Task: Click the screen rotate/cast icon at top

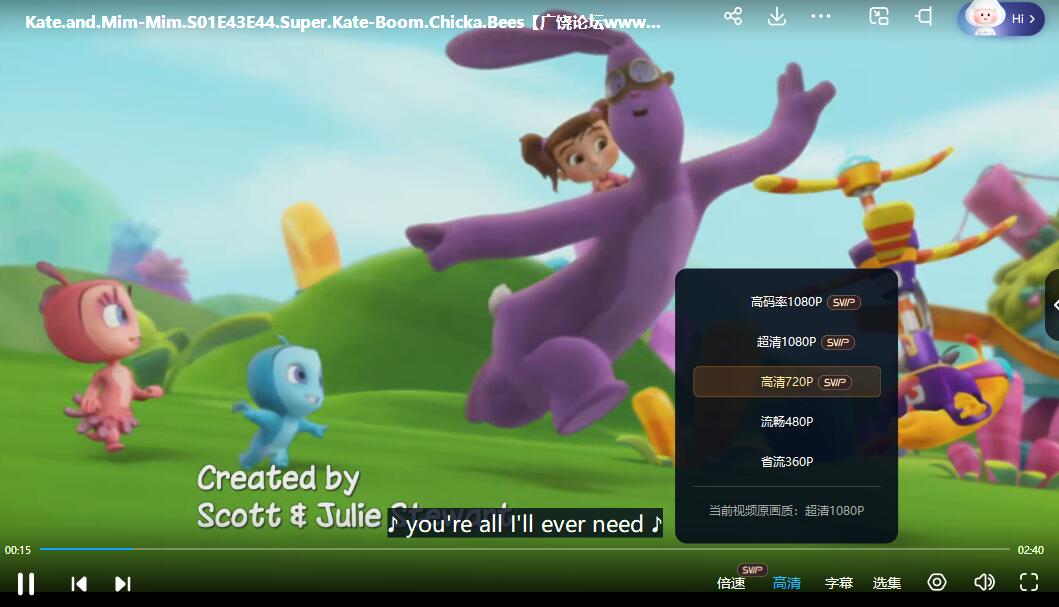Action: tap(923, 16)
